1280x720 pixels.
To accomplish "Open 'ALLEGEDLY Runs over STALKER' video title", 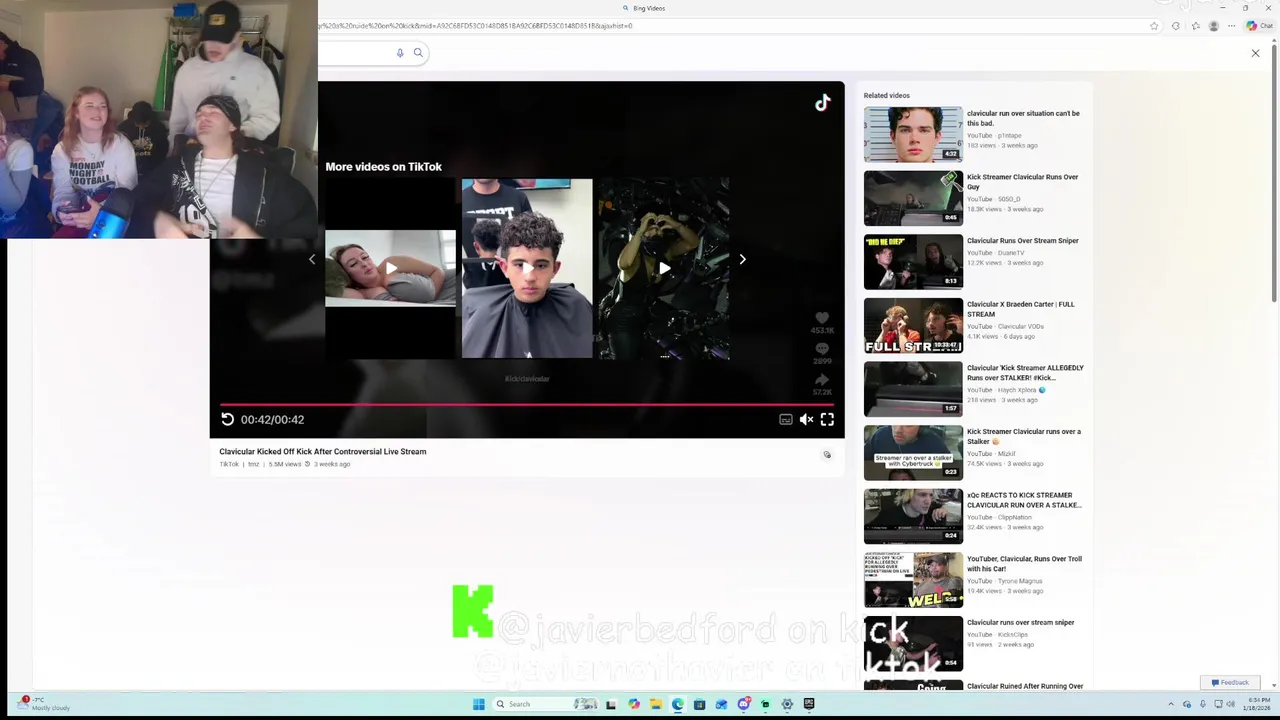I will pyautogui.click(x=1025, y=373).
